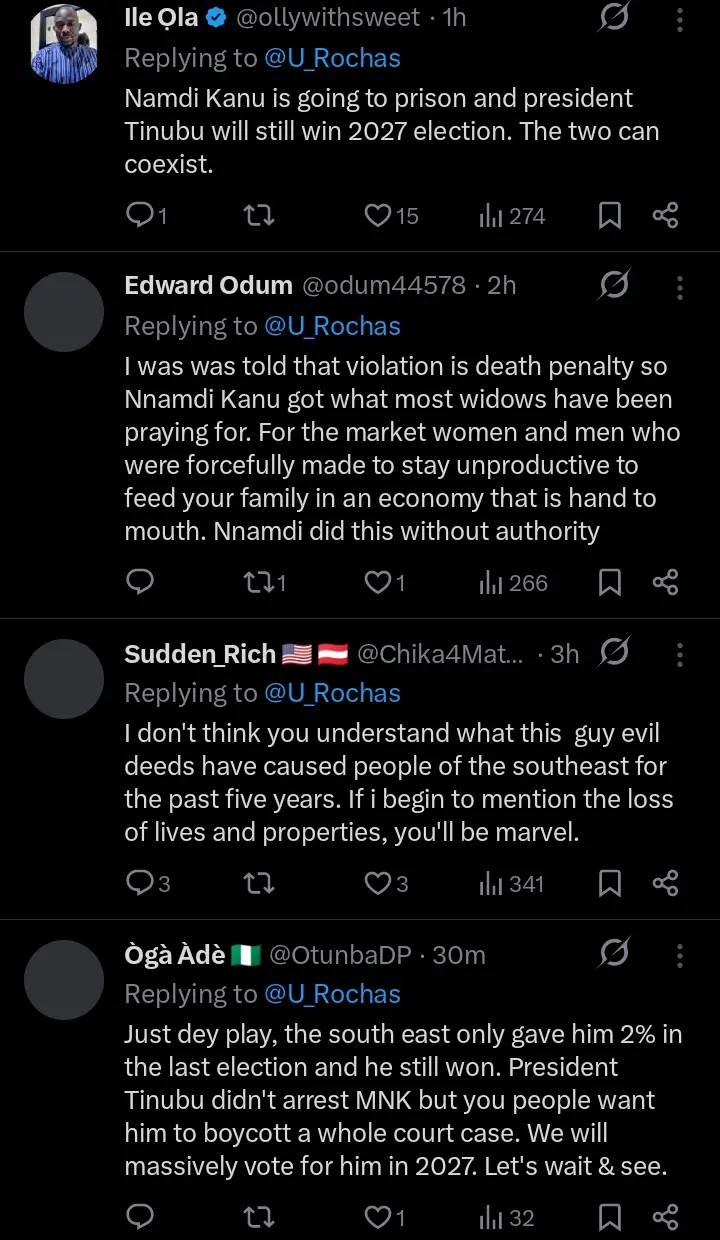Retweet Edward Odum's reply

point(259,582)
